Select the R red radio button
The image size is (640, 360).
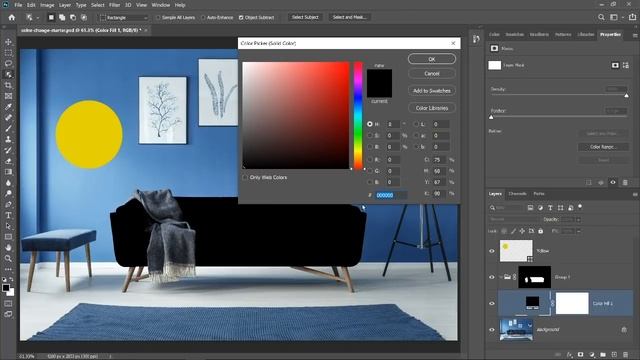click(370, 160)
